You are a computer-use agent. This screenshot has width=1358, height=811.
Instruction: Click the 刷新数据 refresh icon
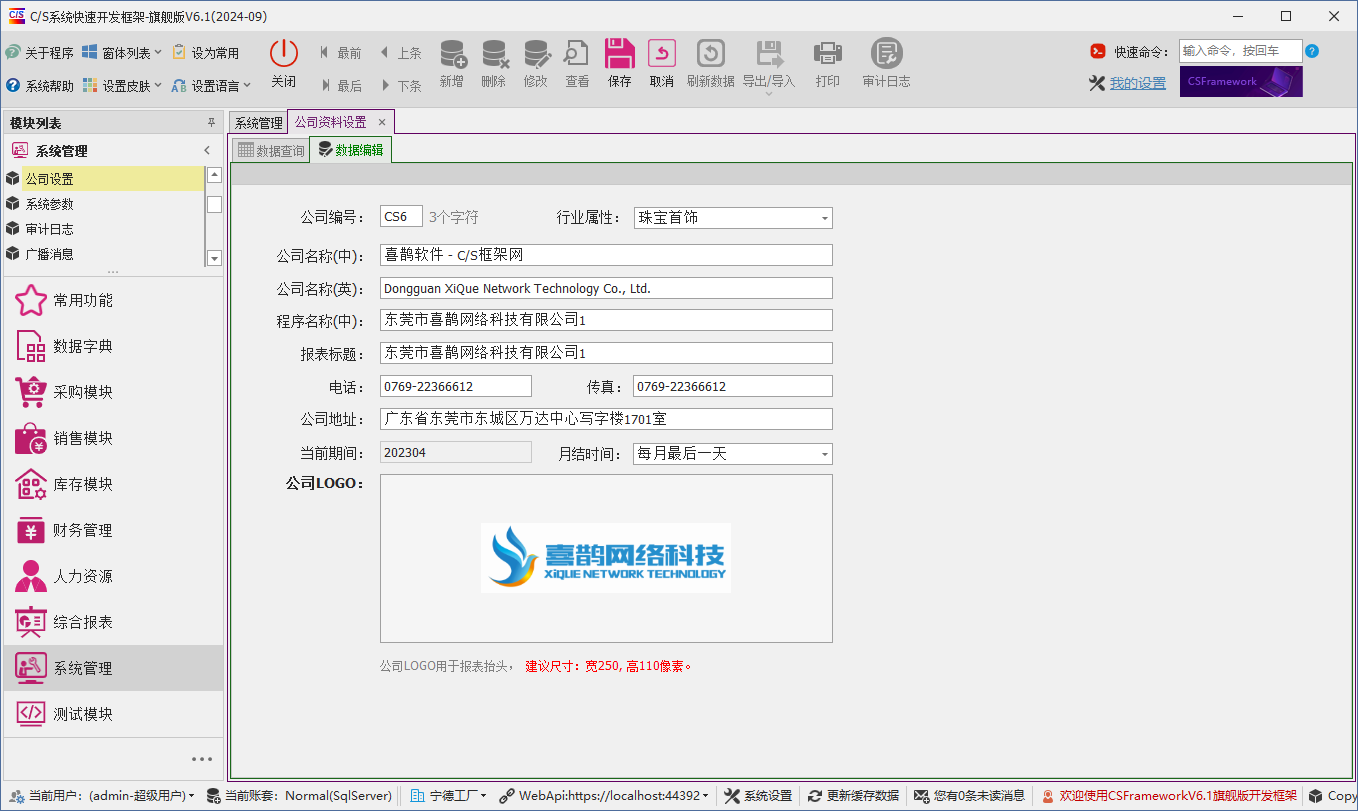coord(711,53)
